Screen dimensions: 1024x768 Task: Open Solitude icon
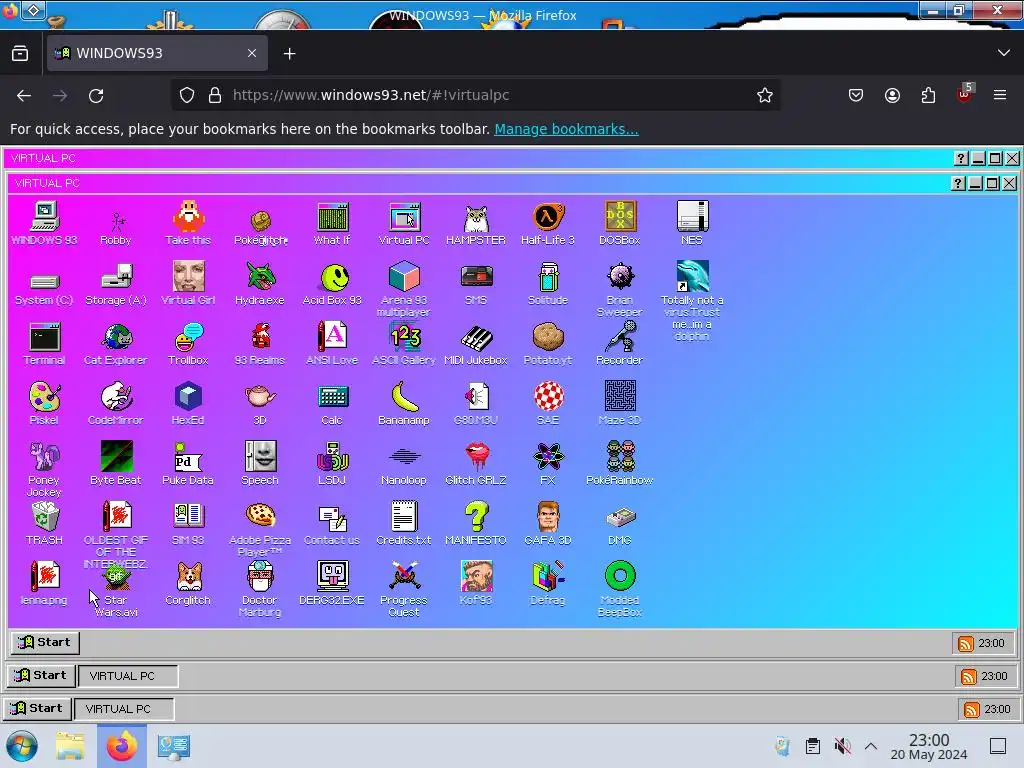[548, 284]
